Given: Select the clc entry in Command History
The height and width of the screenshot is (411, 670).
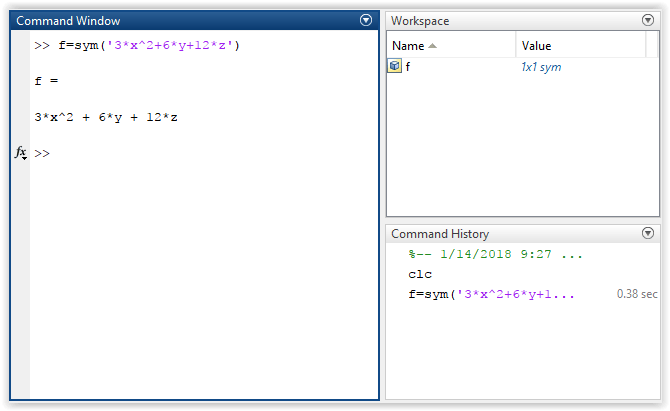Looking at the screenshot, I should pyautogui.click(x=420, y=274).
